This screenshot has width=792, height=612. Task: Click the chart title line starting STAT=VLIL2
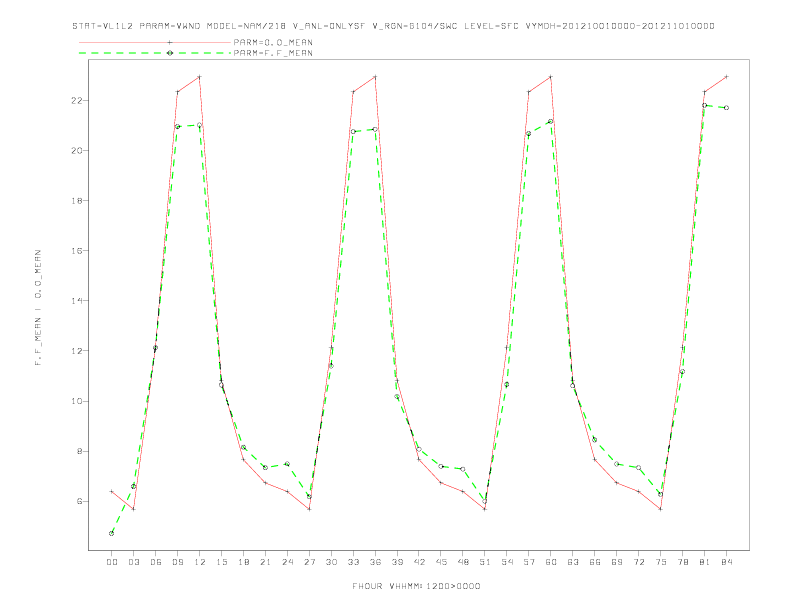click(x=393, y=26)
